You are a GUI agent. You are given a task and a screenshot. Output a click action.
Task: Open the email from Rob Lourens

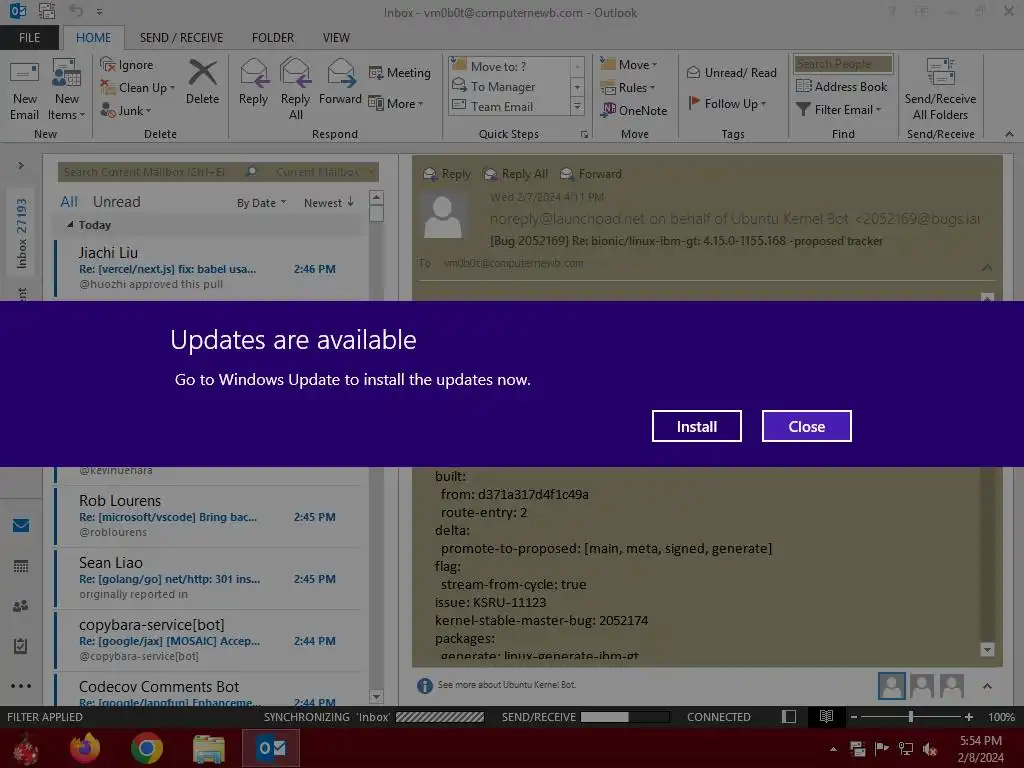[x=208, y=516]
